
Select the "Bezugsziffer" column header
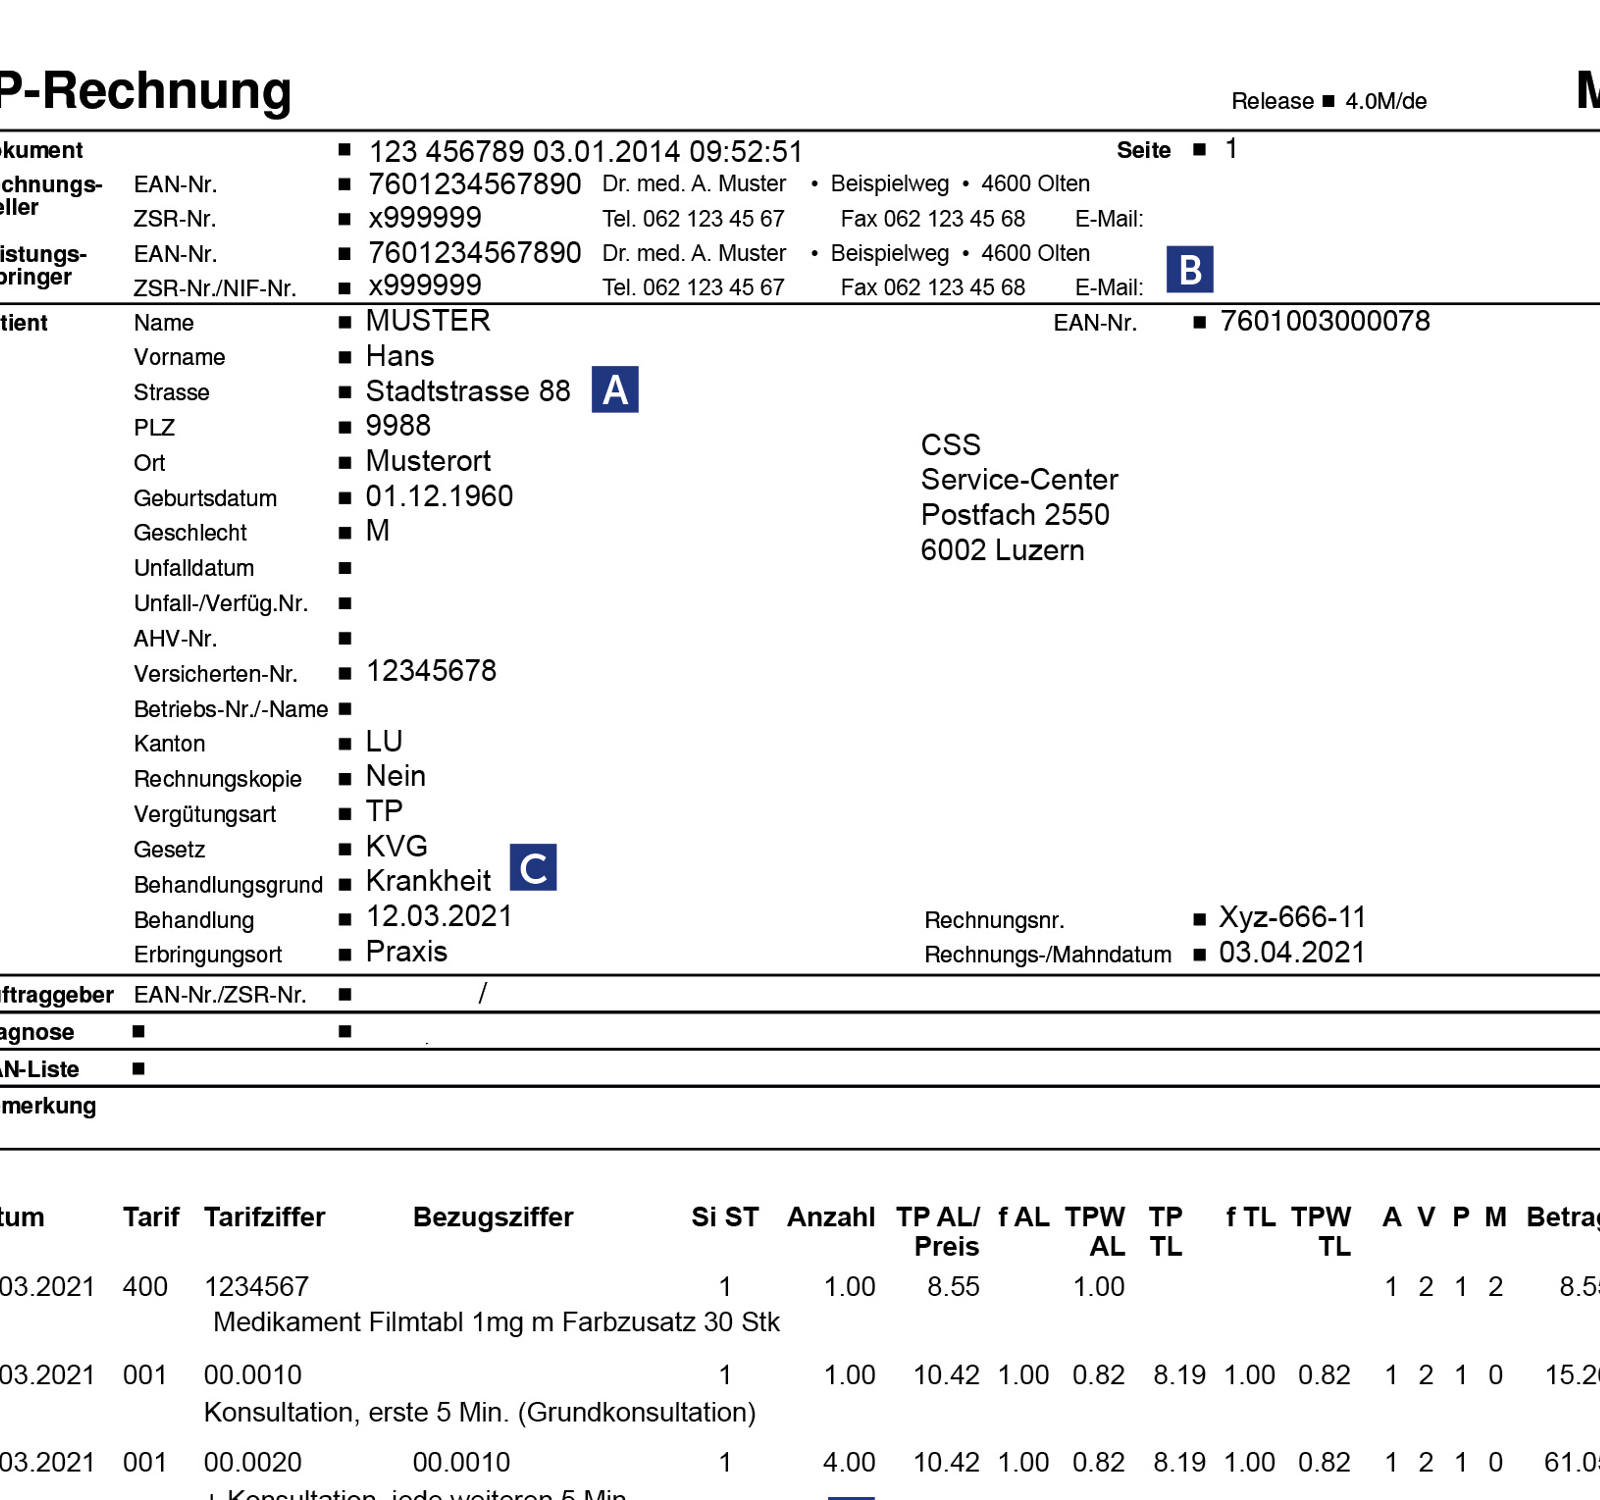[x=493, y=1217]
